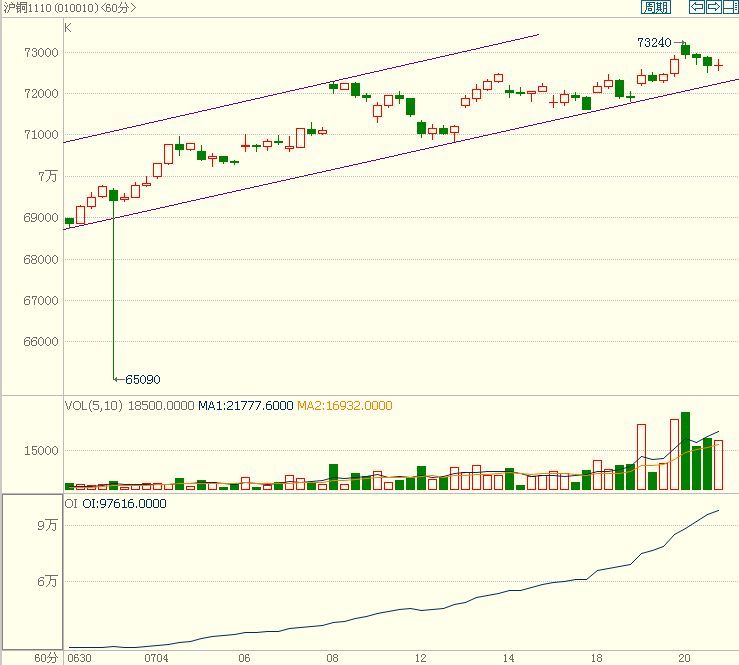Click the long-wick green candle reaching 65090
739x665 pixels.
[114, 284]
